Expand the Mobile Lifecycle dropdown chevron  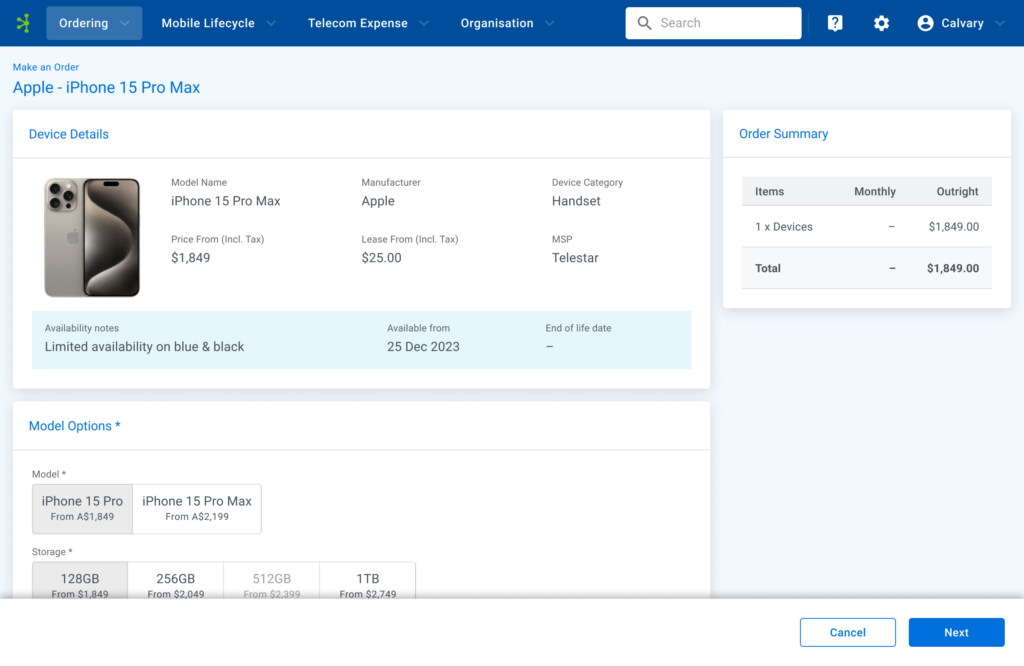(271, 23)
